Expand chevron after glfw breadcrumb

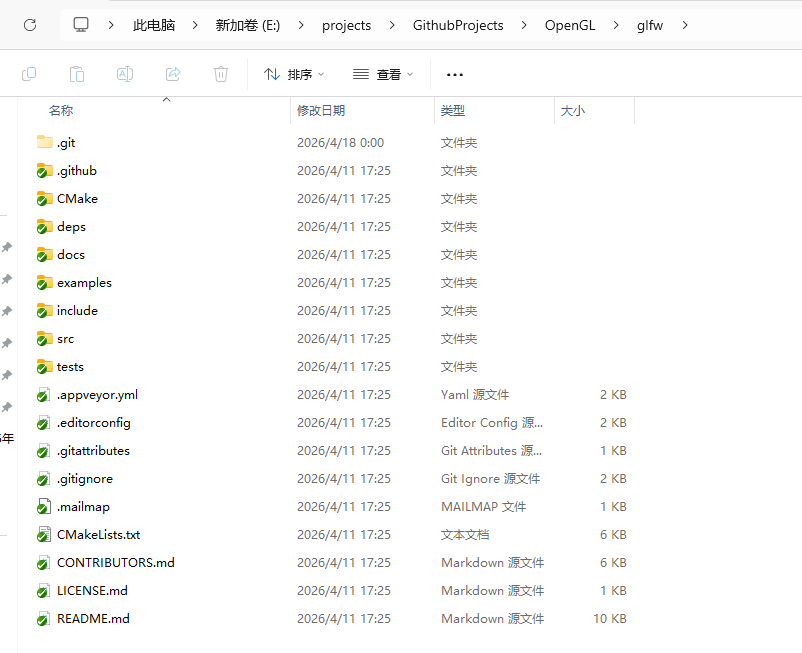(x=685, y=25)
